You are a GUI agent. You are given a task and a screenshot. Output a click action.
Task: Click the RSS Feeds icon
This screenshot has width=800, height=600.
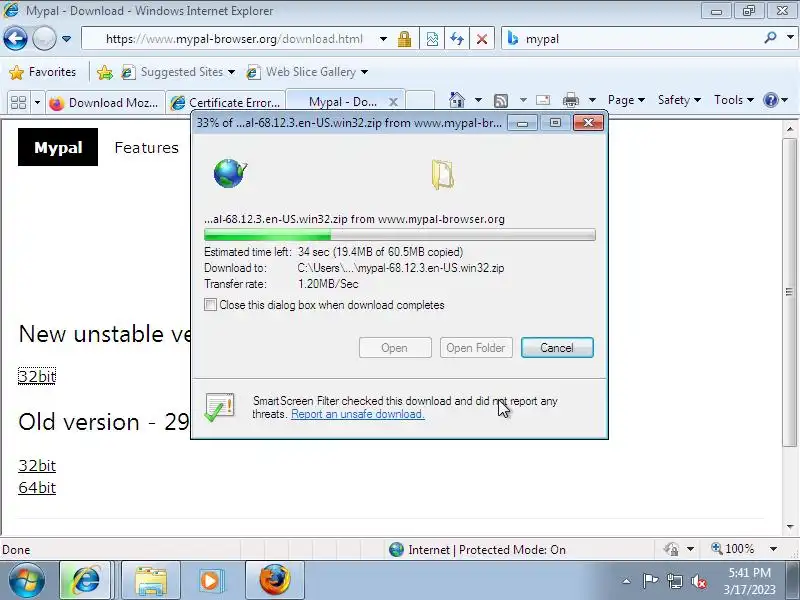tap(501, 101)
